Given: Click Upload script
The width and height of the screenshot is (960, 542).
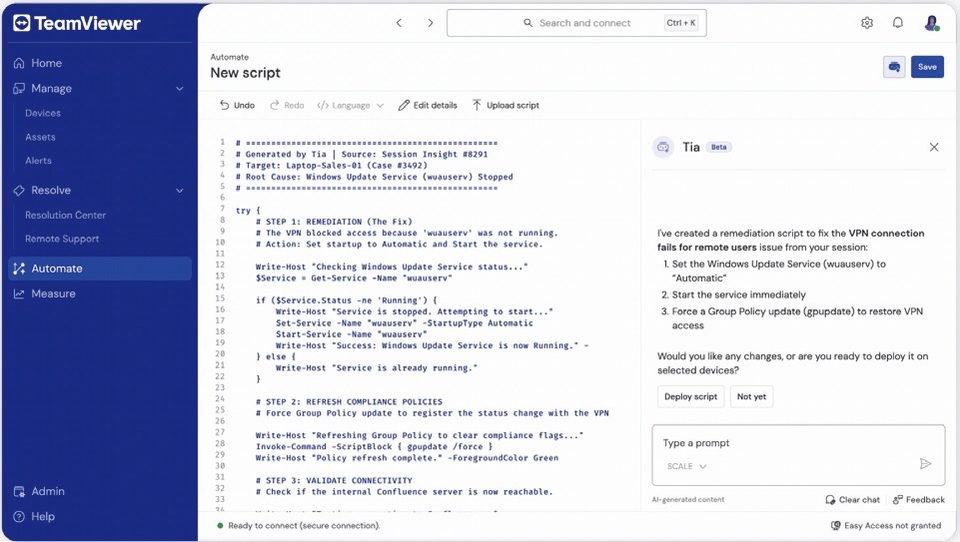Looking at the screenshot, I should tap(506, 105).
